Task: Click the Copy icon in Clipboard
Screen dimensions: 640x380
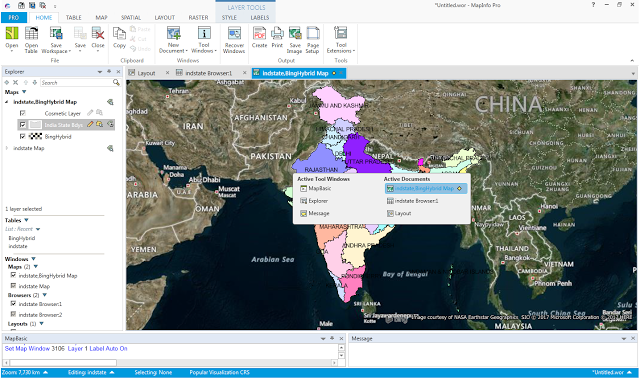Action: (x=119, y=33)
